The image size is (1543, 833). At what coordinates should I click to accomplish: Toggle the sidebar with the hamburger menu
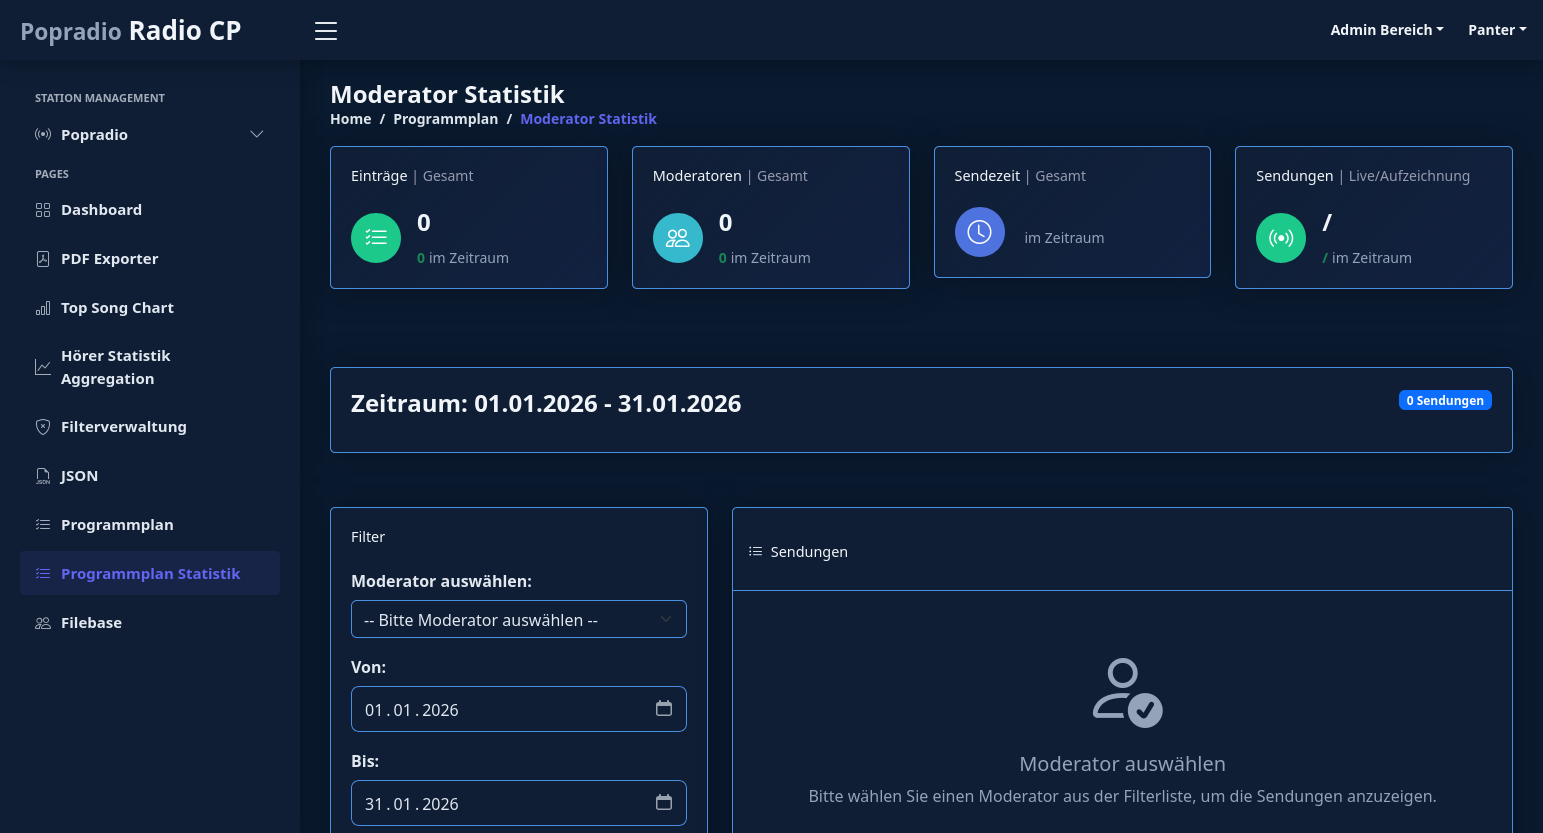pos(326,30)
